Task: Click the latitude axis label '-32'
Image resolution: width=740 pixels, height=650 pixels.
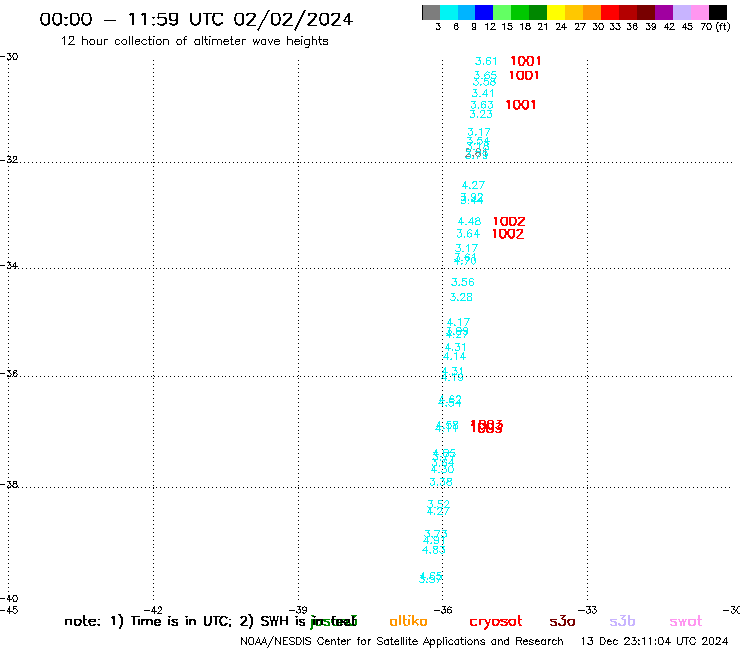Action: pyautogui.click(x=9, y=160)
